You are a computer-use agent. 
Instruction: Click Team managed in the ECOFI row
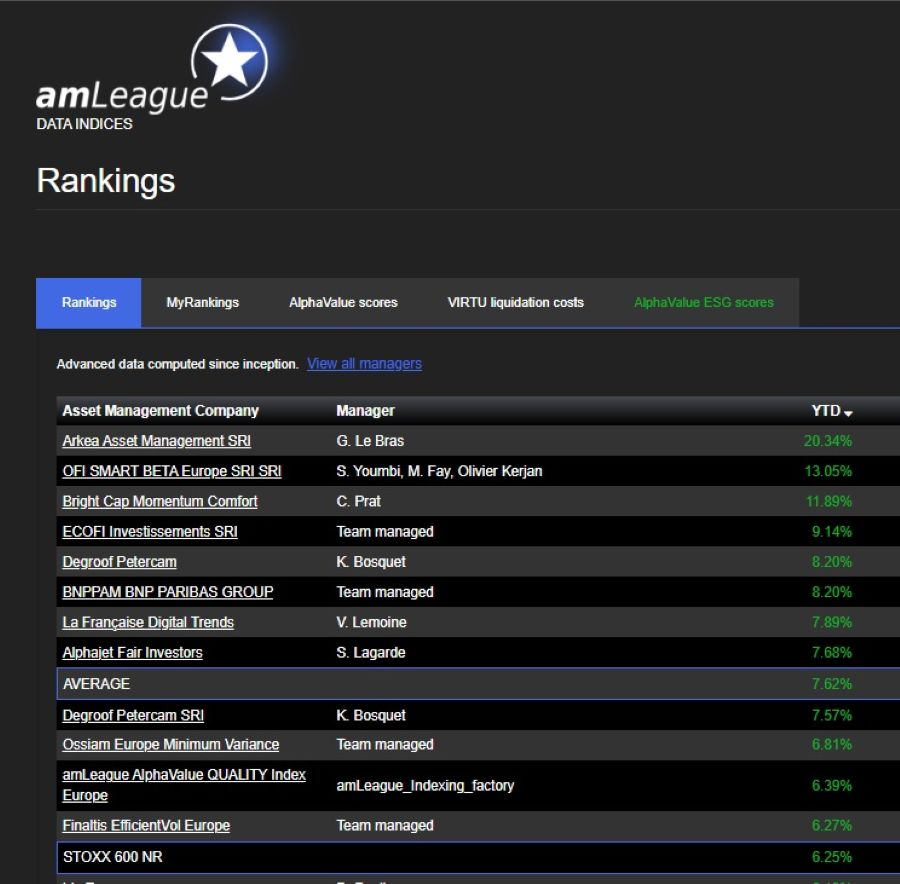(385, 532)
